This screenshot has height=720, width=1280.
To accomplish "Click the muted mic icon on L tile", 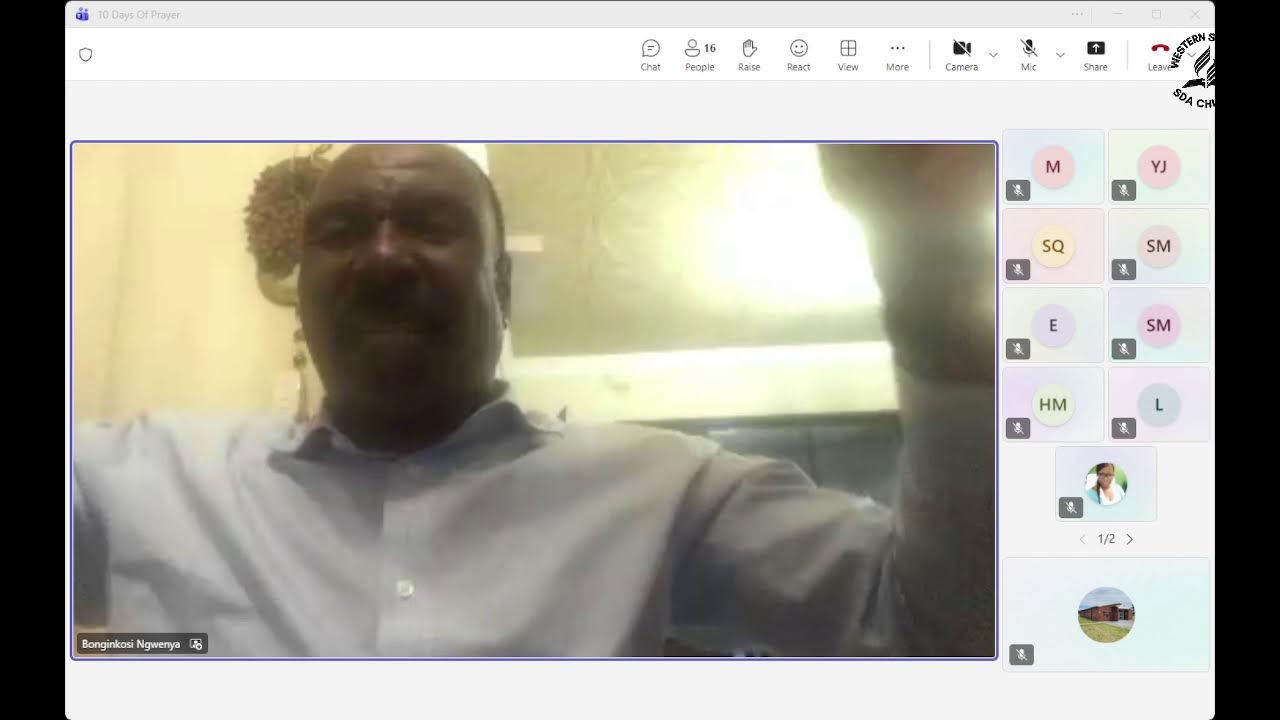I will [1124, 428].
